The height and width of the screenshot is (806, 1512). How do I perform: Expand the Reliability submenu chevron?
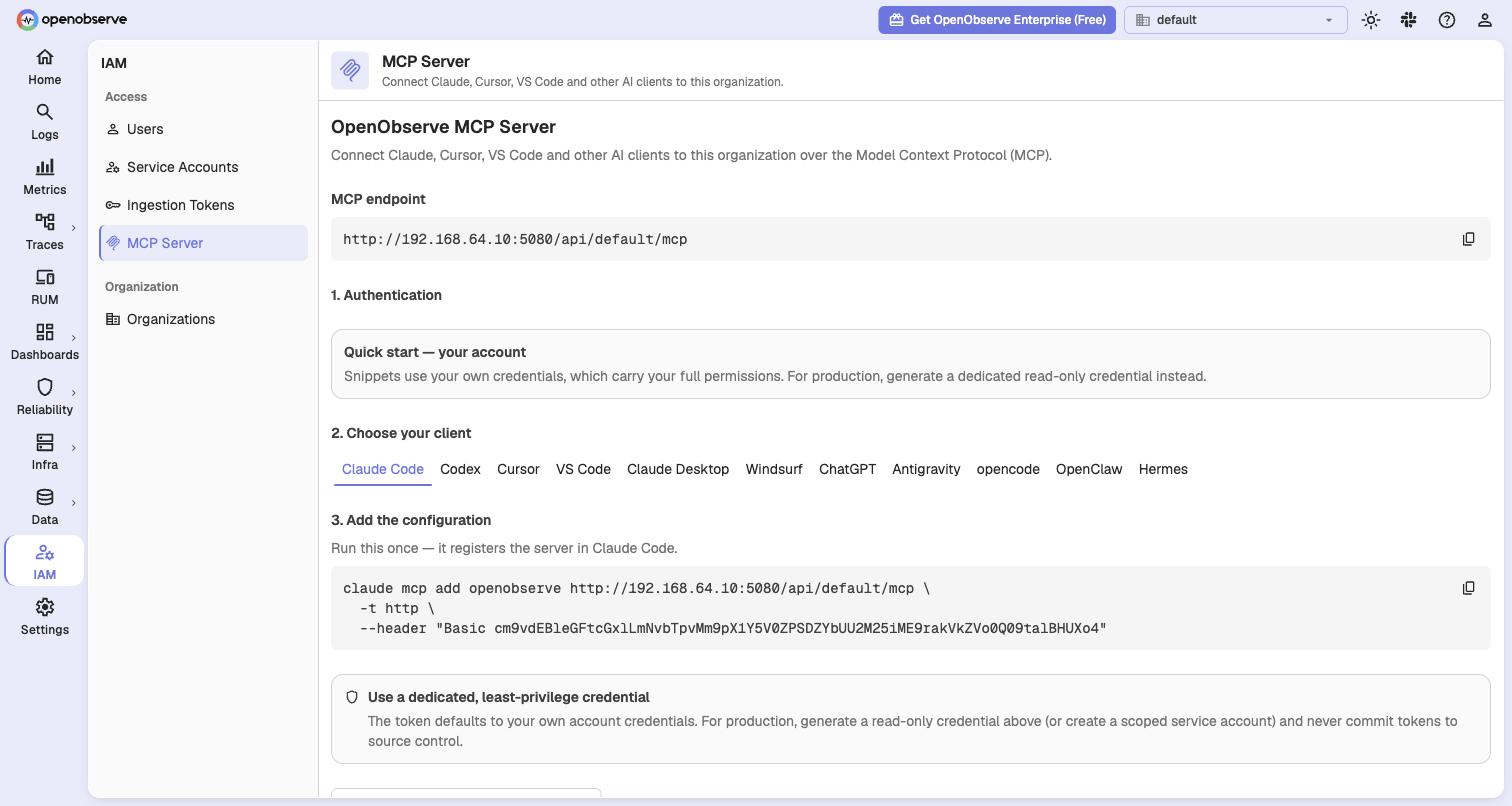point(74,394)
